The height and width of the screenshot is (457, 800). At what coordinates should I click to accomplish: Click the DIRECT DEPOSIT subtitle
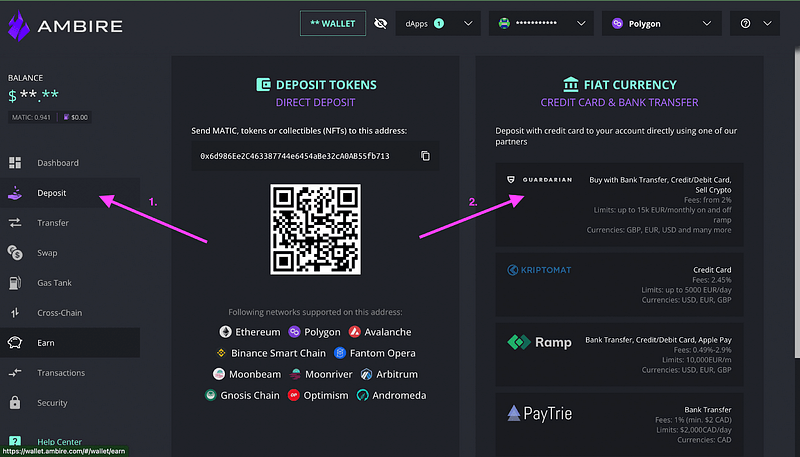point(315,103)
